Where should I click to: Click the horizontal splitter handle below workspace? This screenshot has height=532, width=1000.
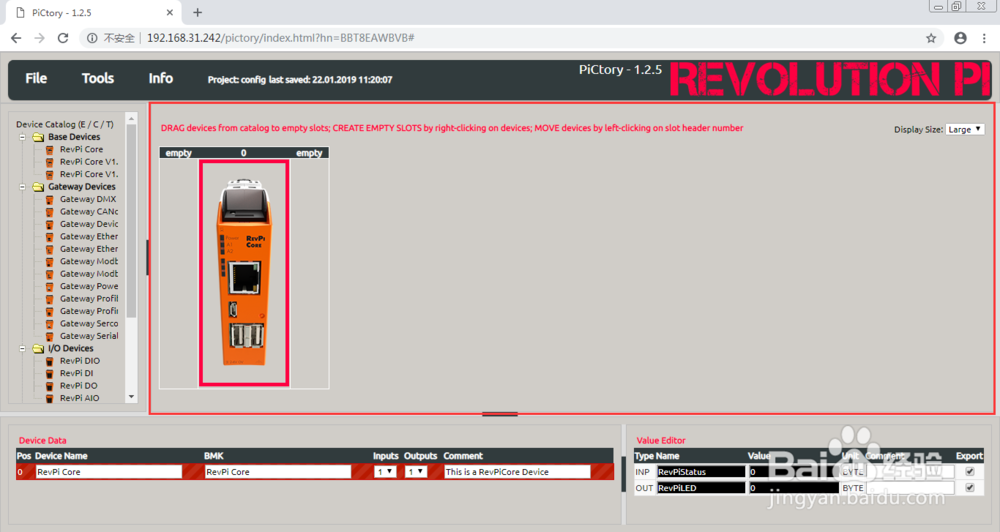500,414
